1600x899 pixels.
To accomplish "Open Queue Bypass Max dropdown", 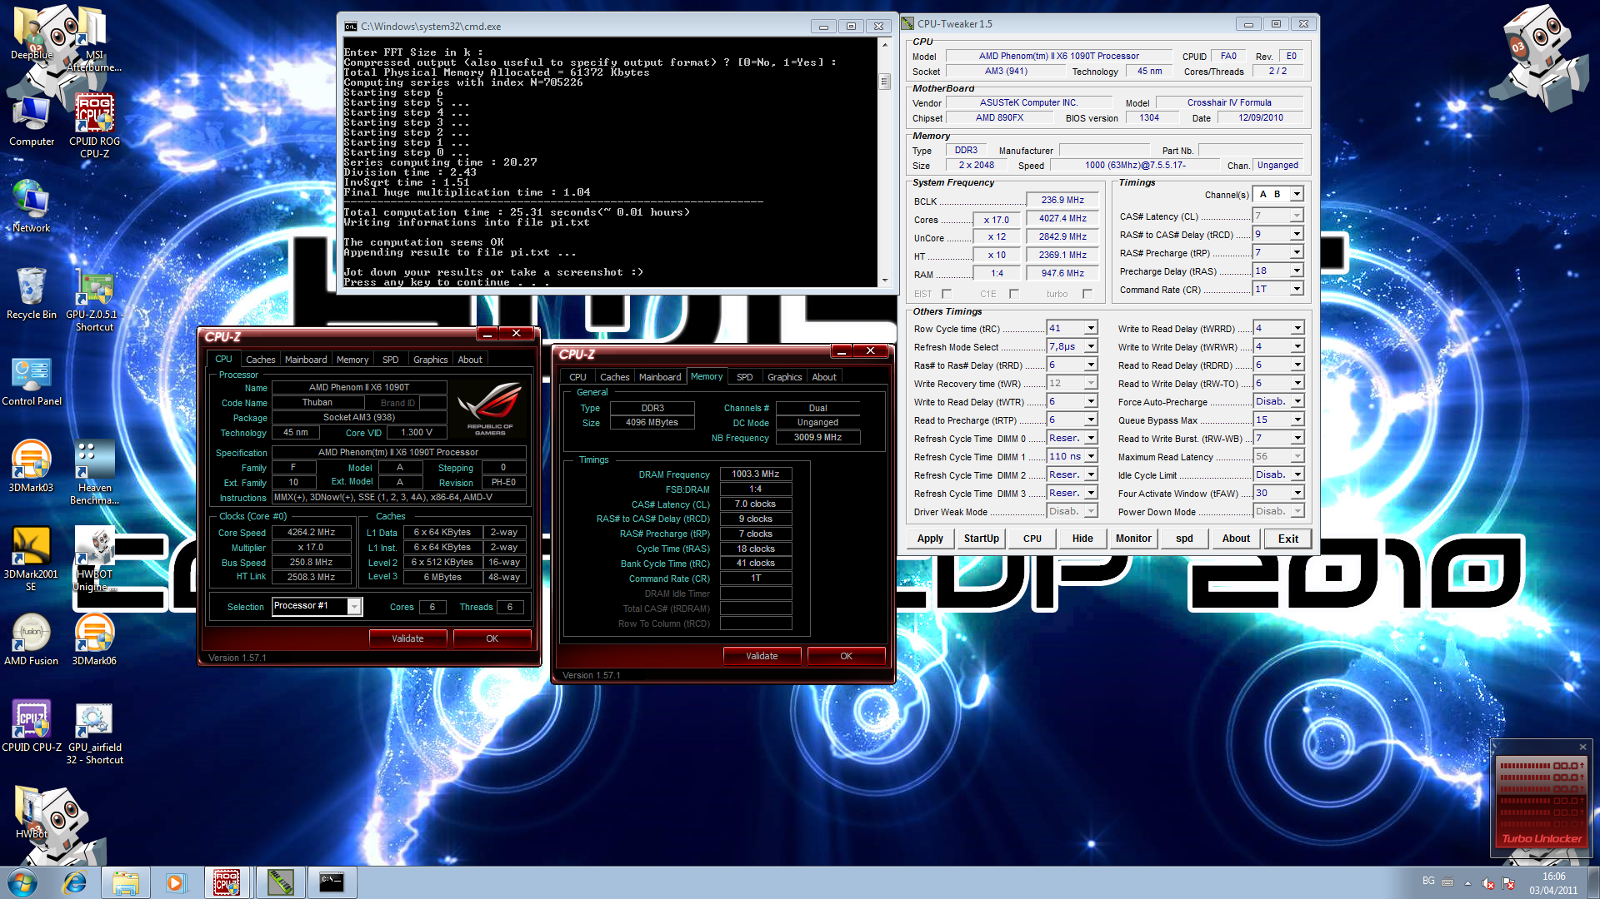I will [x=1297, y=420].
